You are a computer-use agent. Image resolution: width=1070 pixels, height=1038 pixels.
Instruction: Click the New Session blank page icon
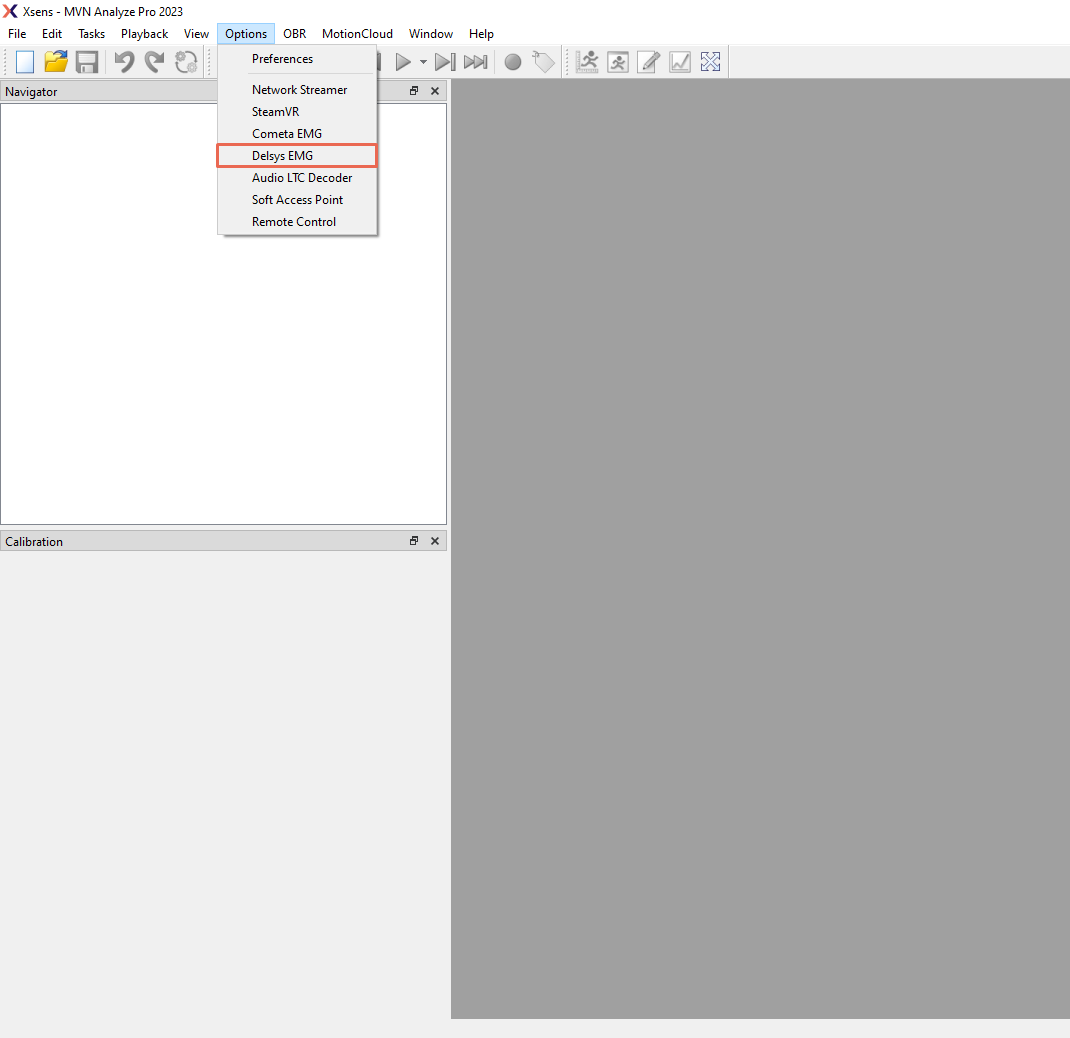tap(25, 62)
